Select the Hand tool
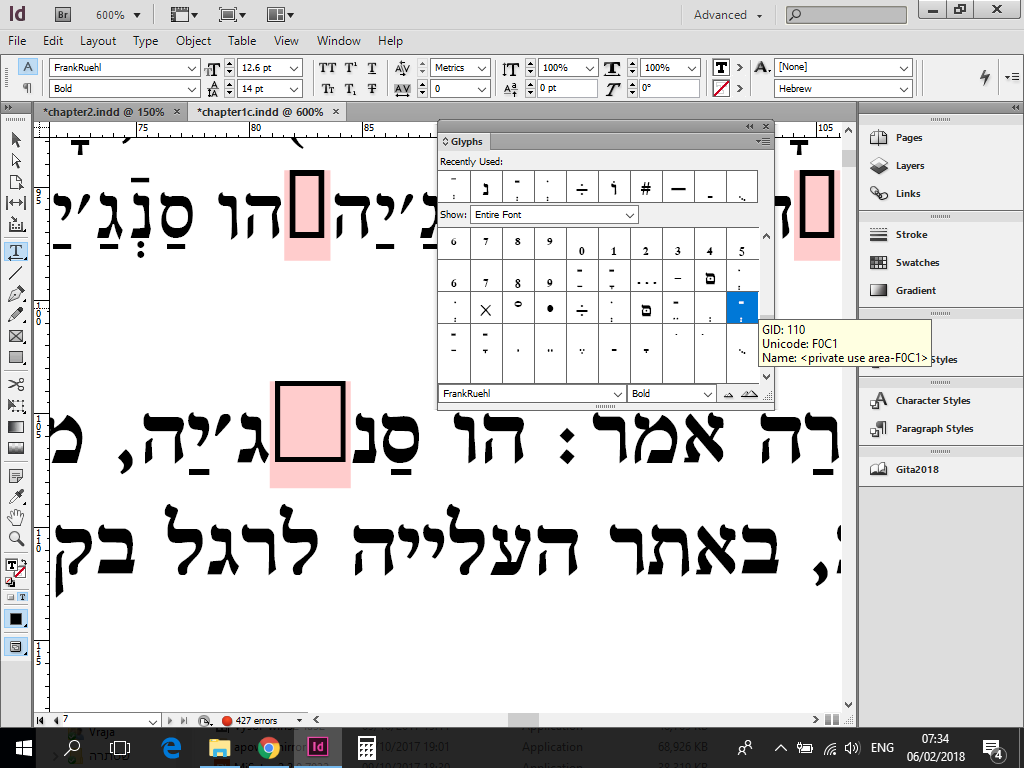The image size is (1024, 768). (x=16, y=518)
